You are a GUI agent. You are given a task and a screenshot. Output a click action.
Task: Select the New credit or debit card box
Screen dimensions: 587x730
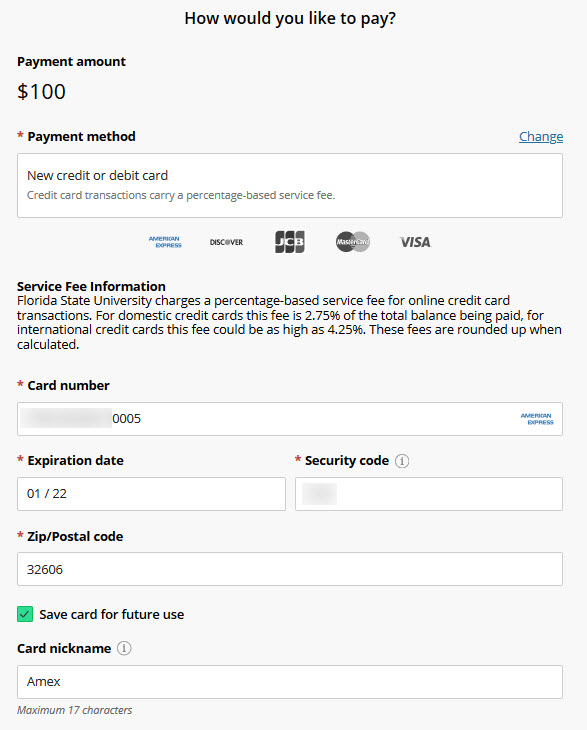[x=290, y=185]
